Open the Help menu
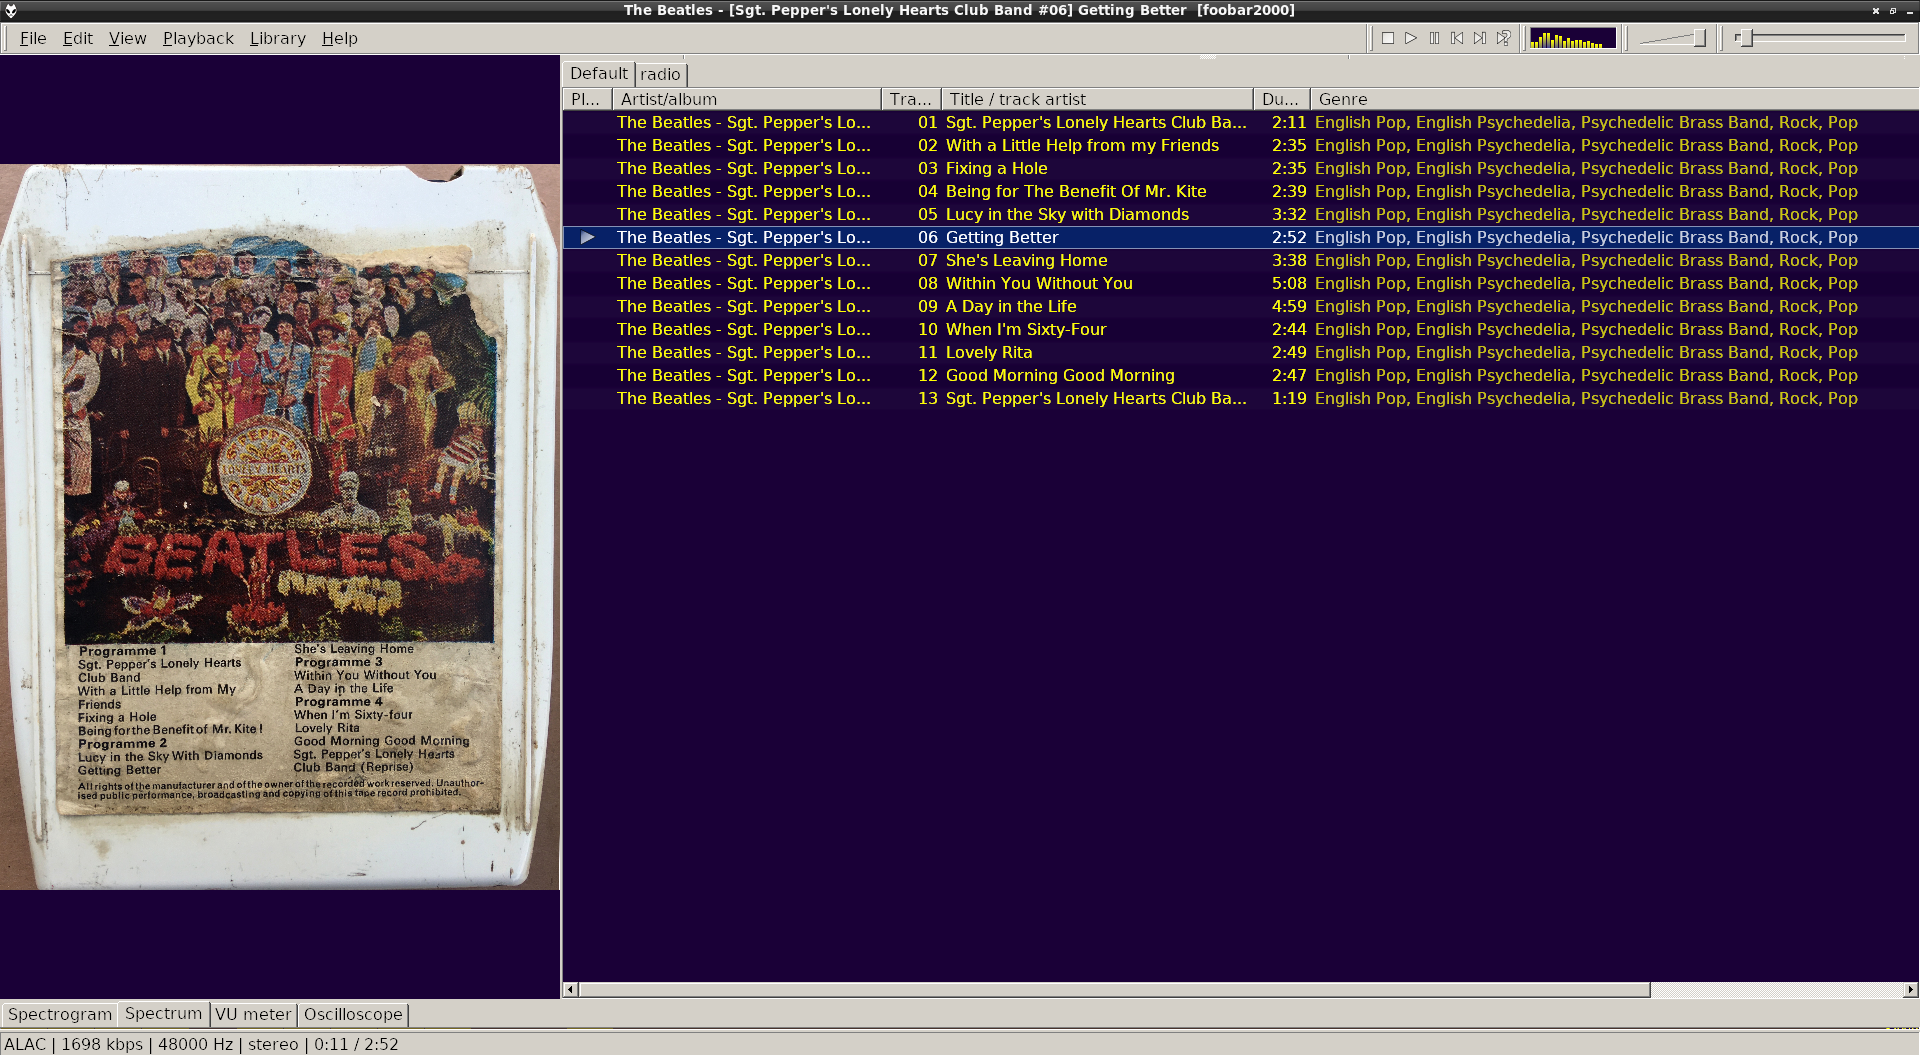 (x=339, y=38)
